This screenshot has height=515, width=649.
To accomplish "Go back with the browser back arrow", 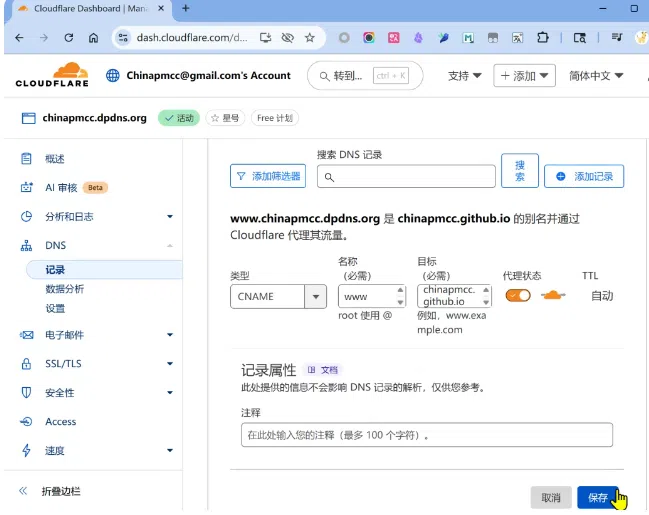I will click(x=19, y=38).
